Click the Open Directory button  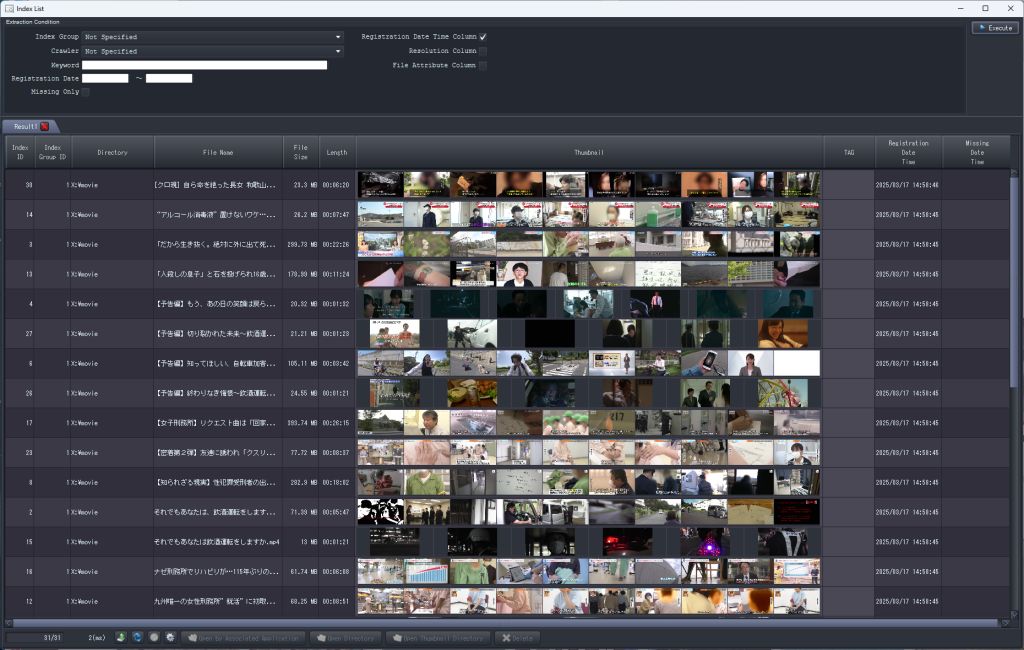pyautogui.click(x=346, y=638)
